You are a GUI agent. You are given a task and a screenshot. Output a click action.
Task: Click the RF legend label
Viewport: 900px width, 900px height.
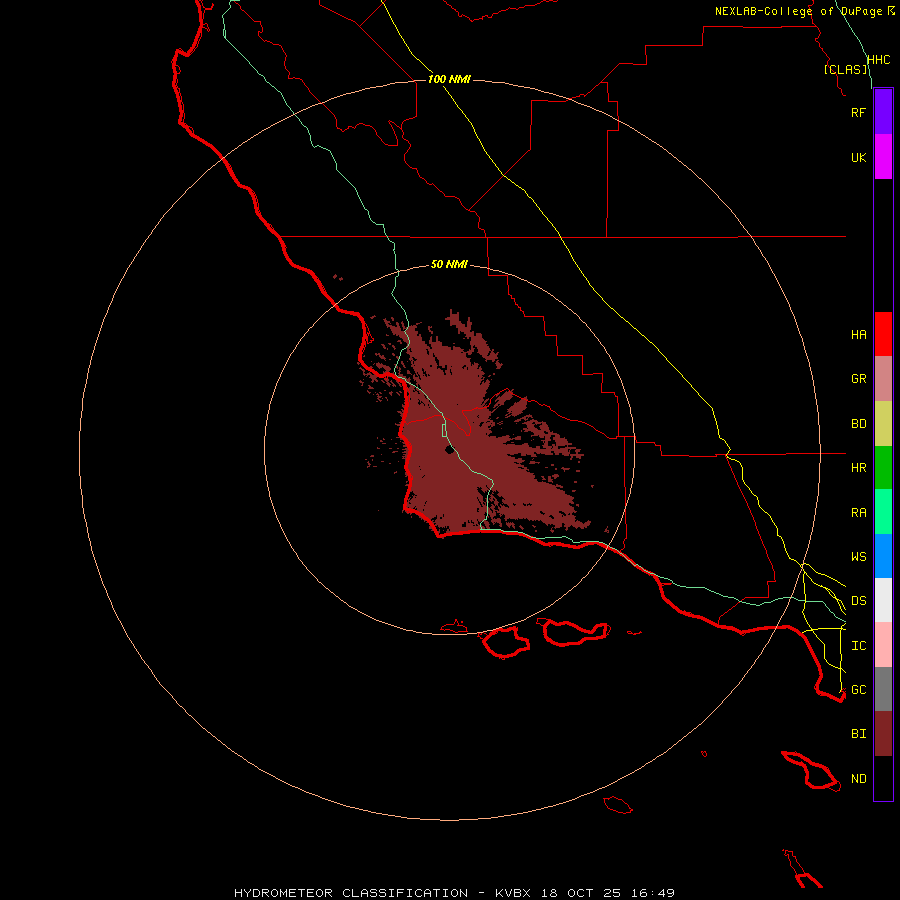858,112
